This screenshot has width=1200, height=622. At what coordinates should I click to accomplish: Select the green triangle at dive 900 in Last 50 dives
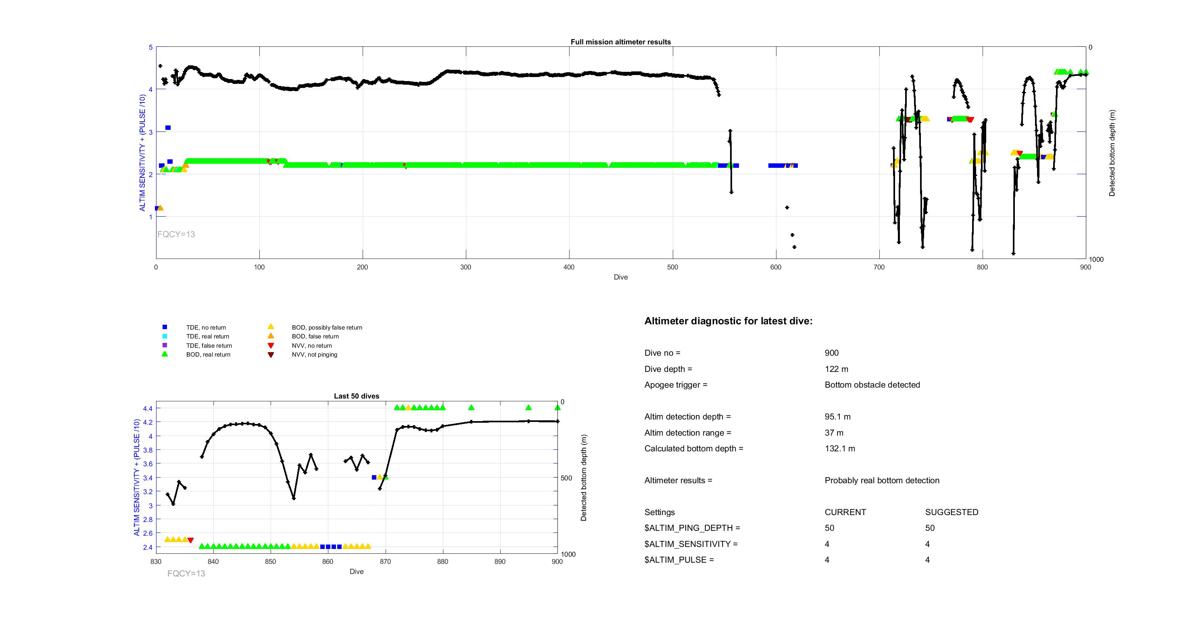pyautogui.click(x=557, y=407)
